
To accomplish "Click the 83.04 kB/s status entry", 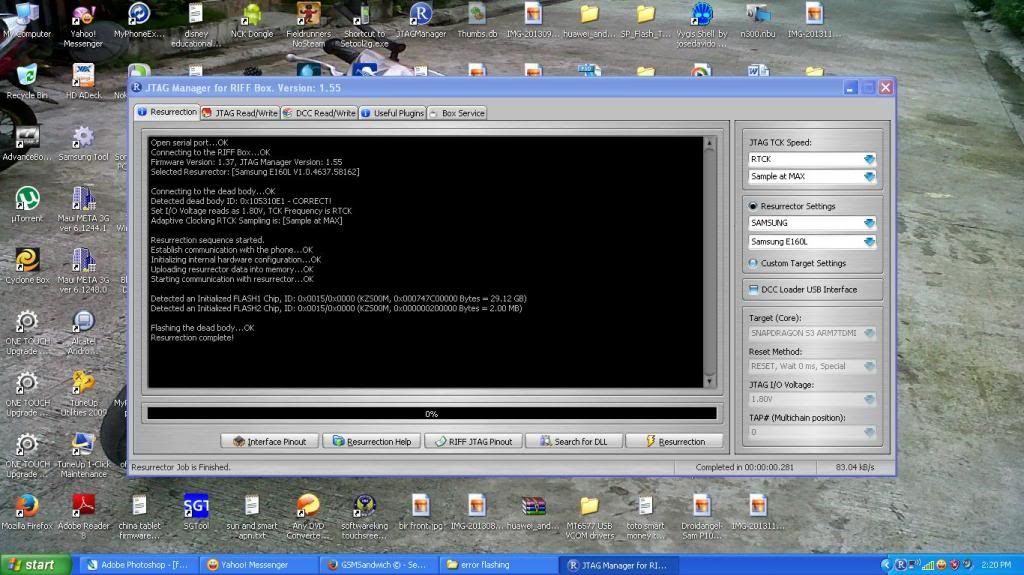I will [855, 467].
